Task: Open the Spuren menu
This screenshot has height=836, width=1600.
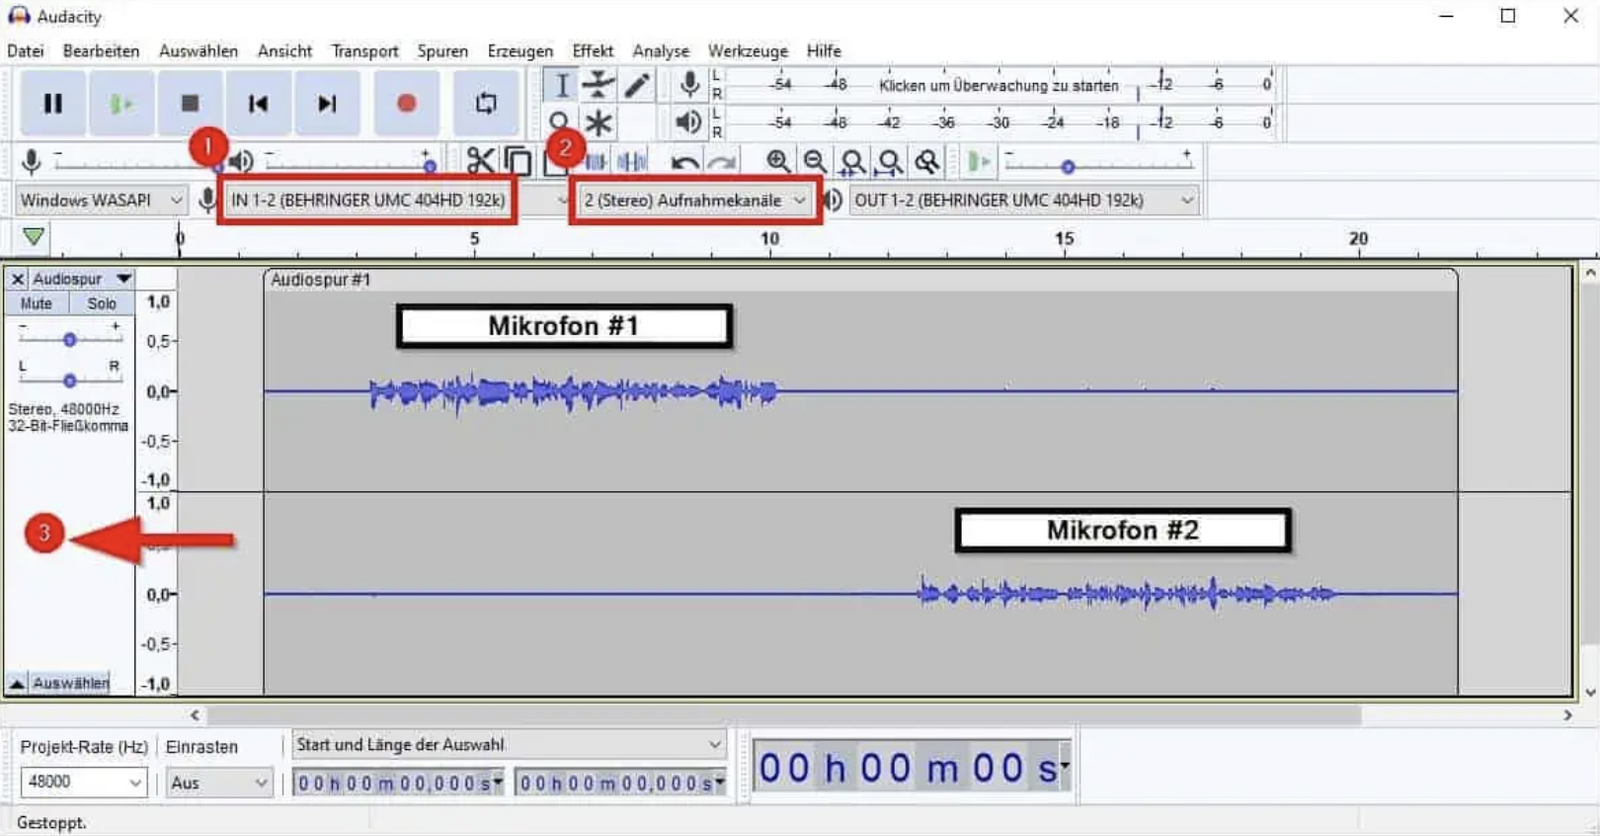Action: [442, 51]
